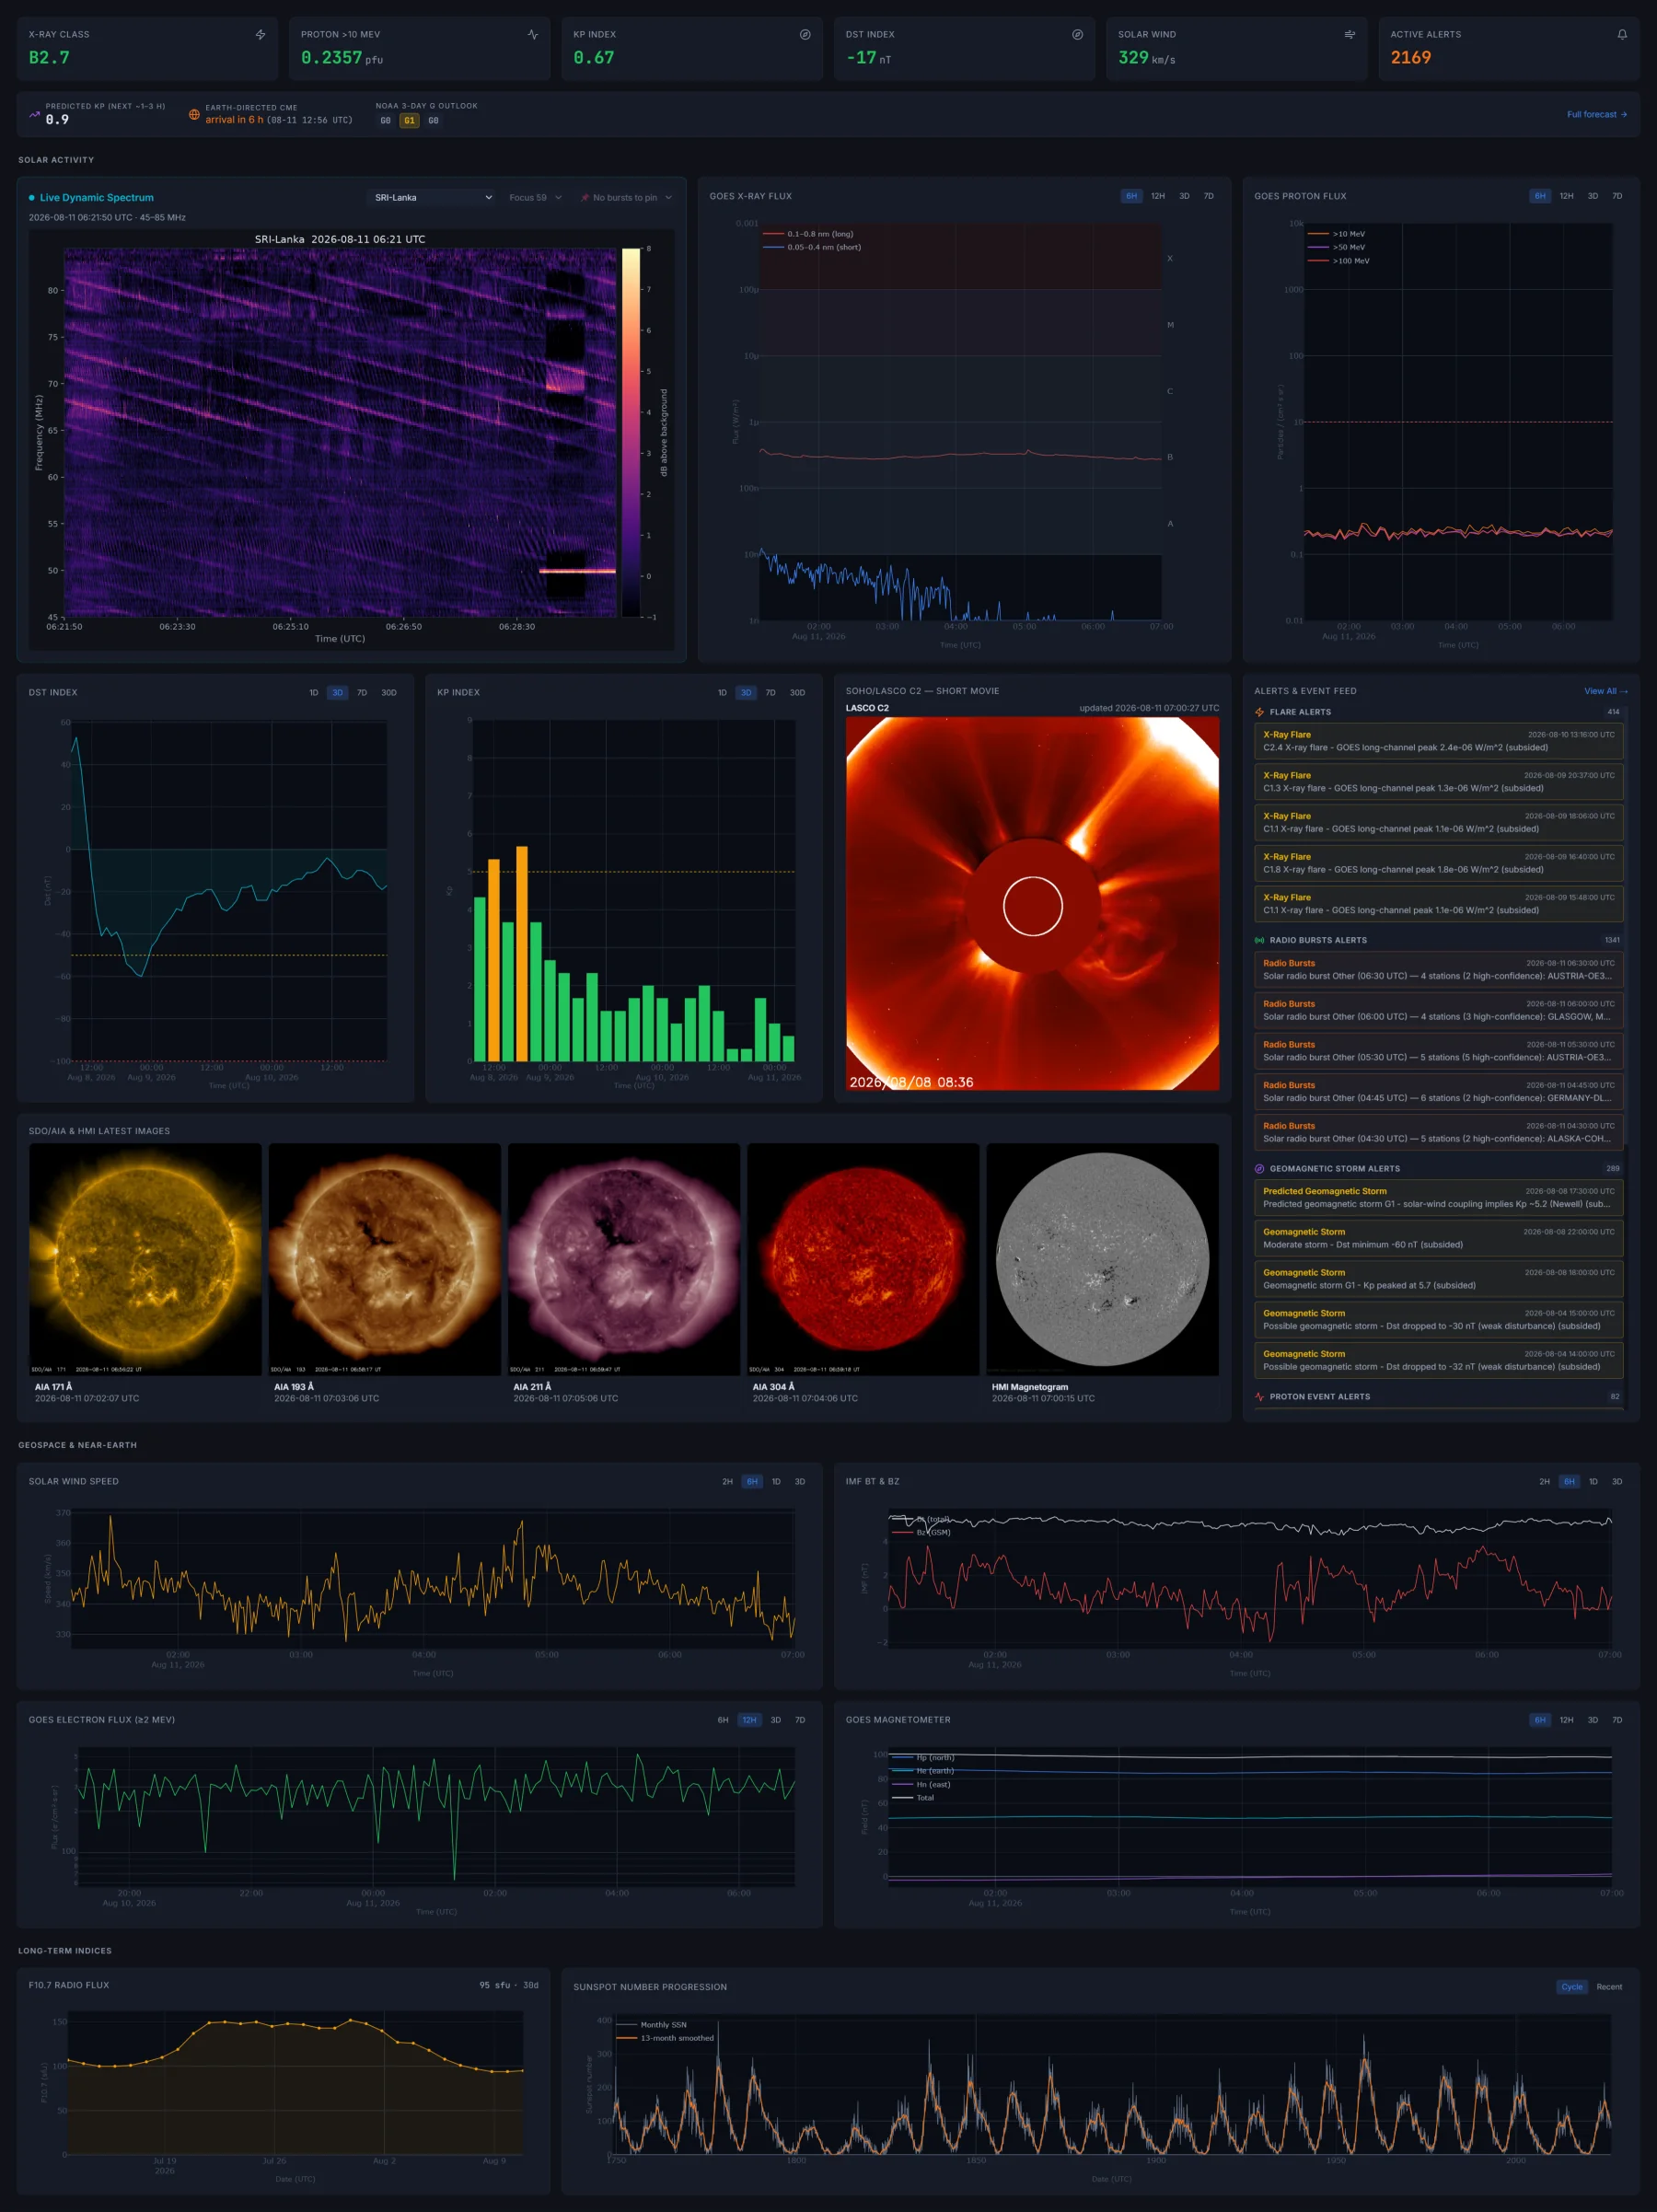Image resolution: width=1657 pixels, height=2212 pixels.
Task: Click the wind icon in Solar Wind card
Action: [x=1350, y=34]
